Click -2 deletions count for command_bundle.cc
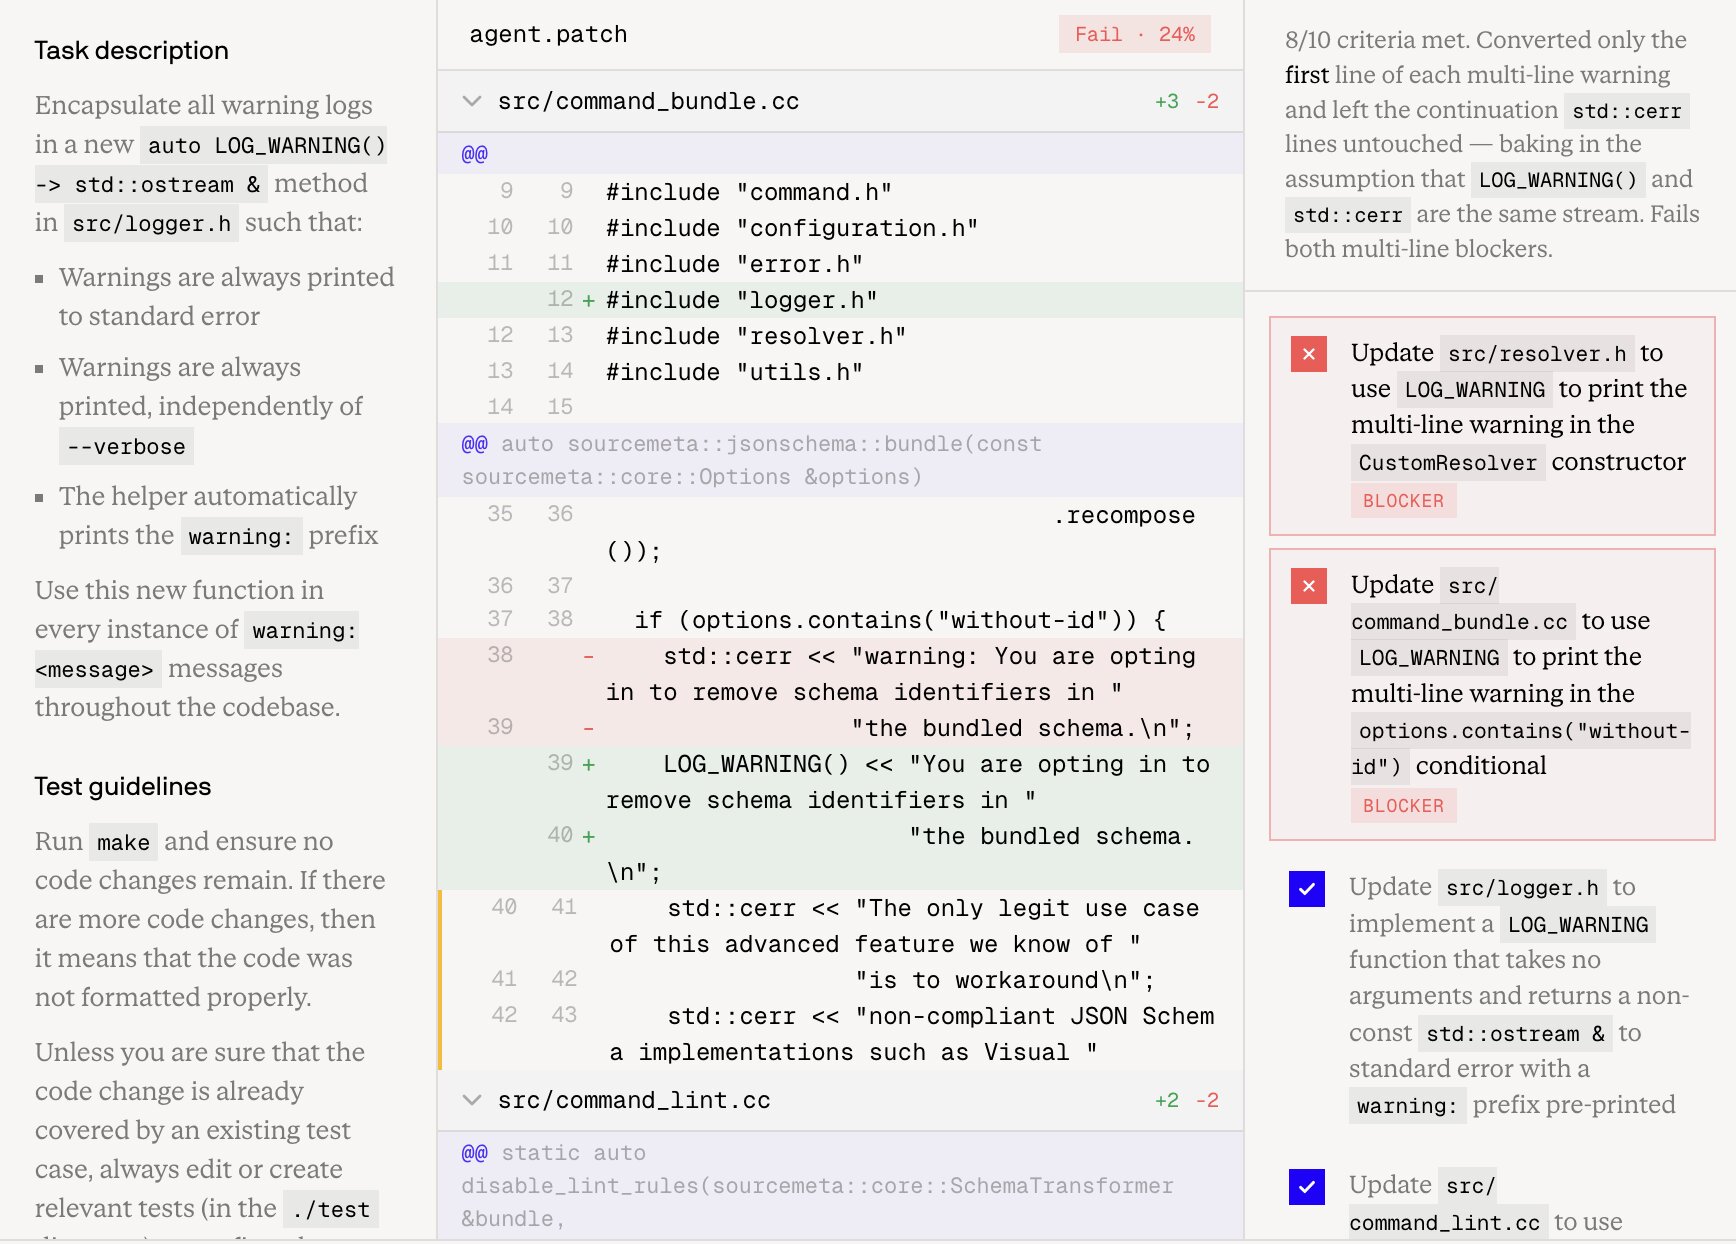 [1207, 101]
